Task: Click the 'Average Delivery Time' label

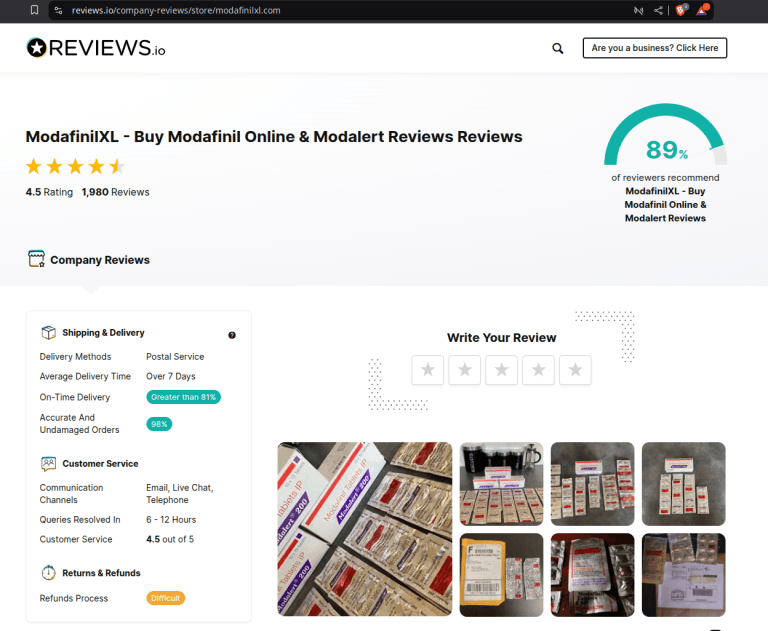Action: [85, 376]
